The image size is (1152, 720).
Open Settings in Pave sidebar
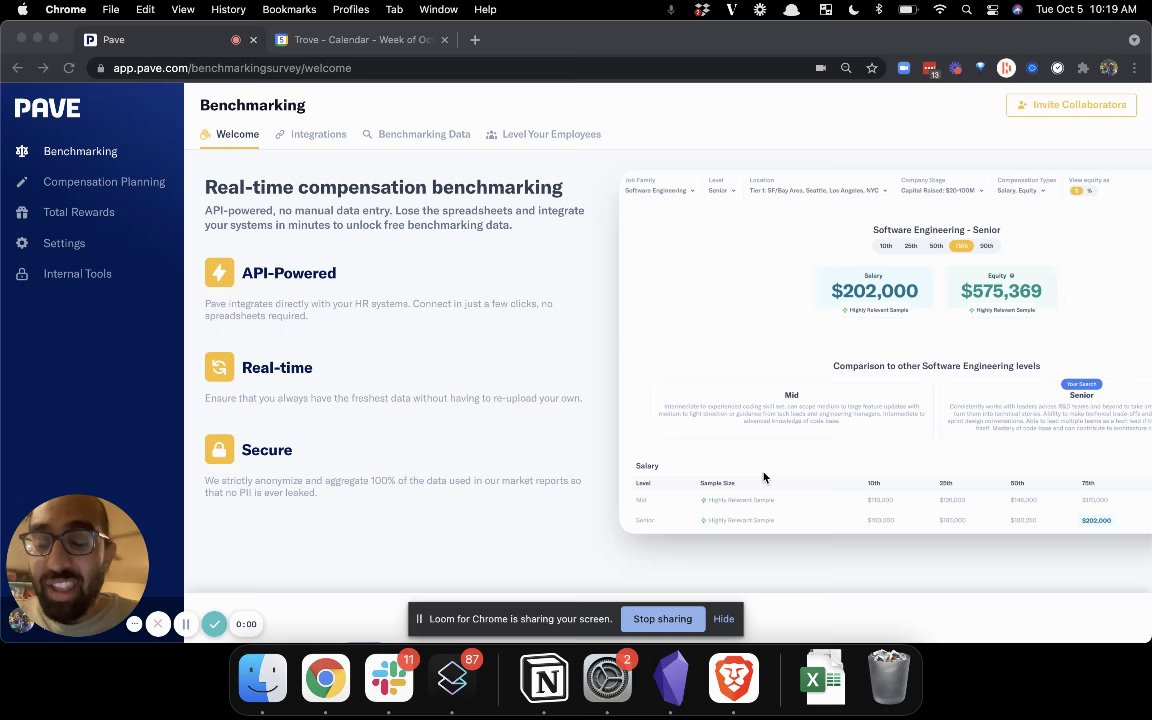point(64,243)
